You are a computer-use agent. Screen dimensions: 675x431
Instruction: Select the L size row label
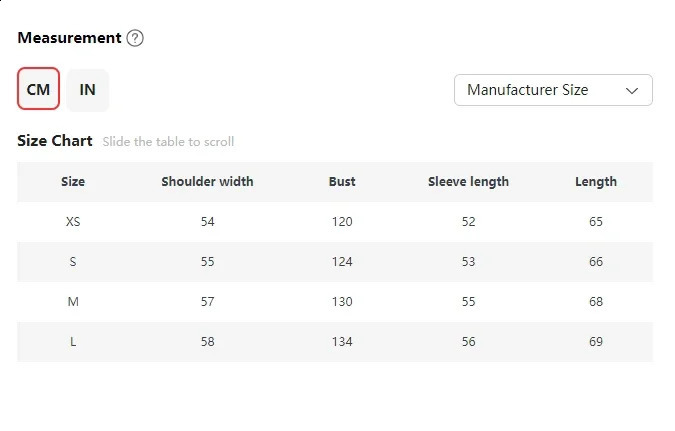coord(73,342)
